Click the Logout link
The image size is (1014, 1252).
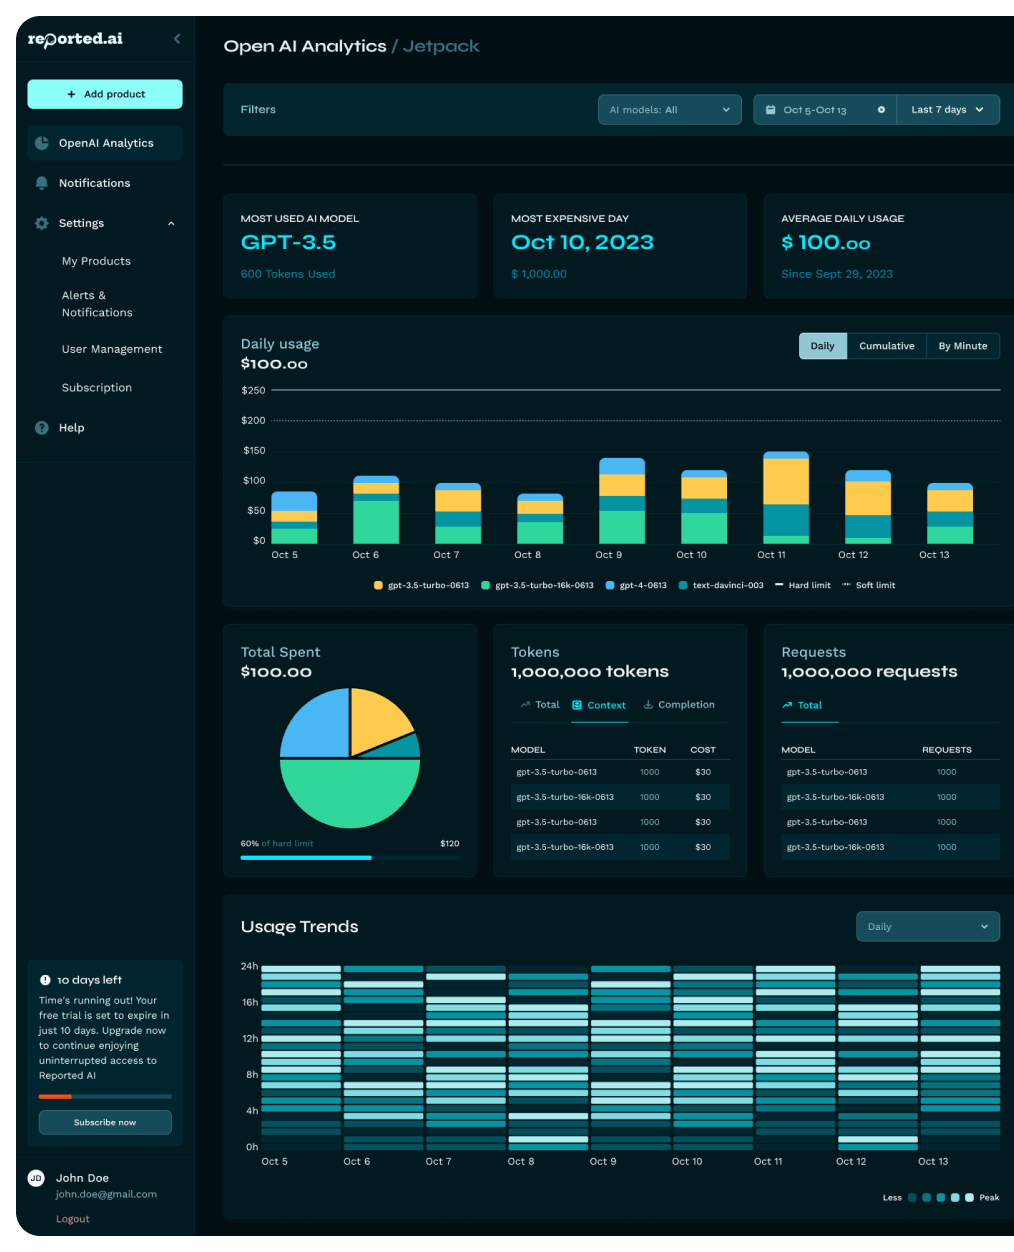coord(73,1219)
